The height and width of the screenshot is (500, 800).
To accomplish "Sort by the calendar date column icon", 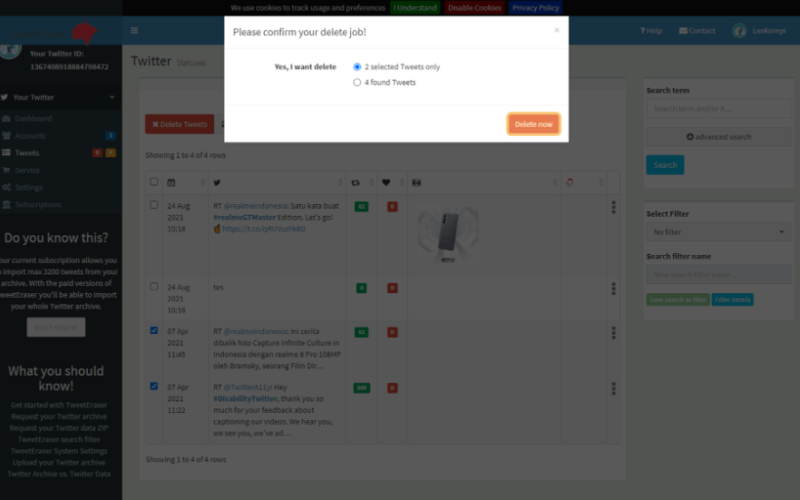I will (x=171, y=182).
